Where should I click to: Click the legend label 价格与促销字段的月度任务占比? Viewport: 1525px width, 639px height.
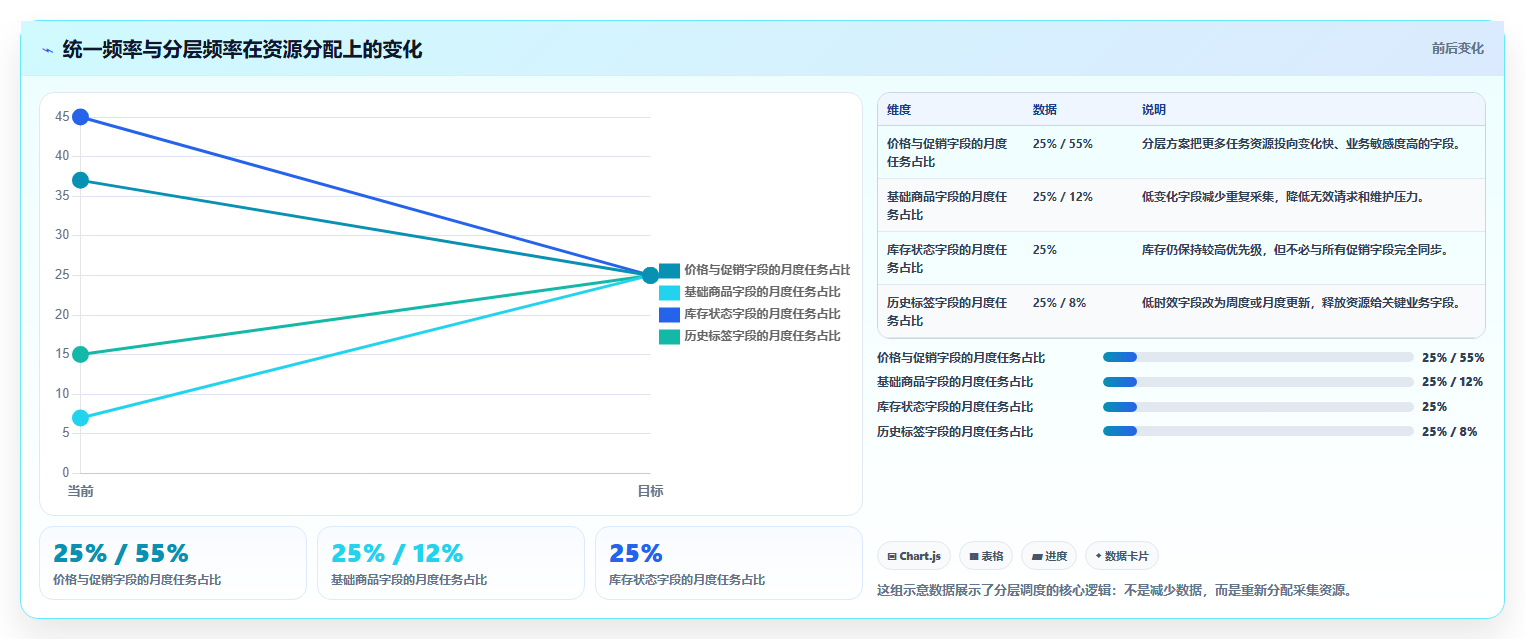pyautogui.click(x=767, y=270)
